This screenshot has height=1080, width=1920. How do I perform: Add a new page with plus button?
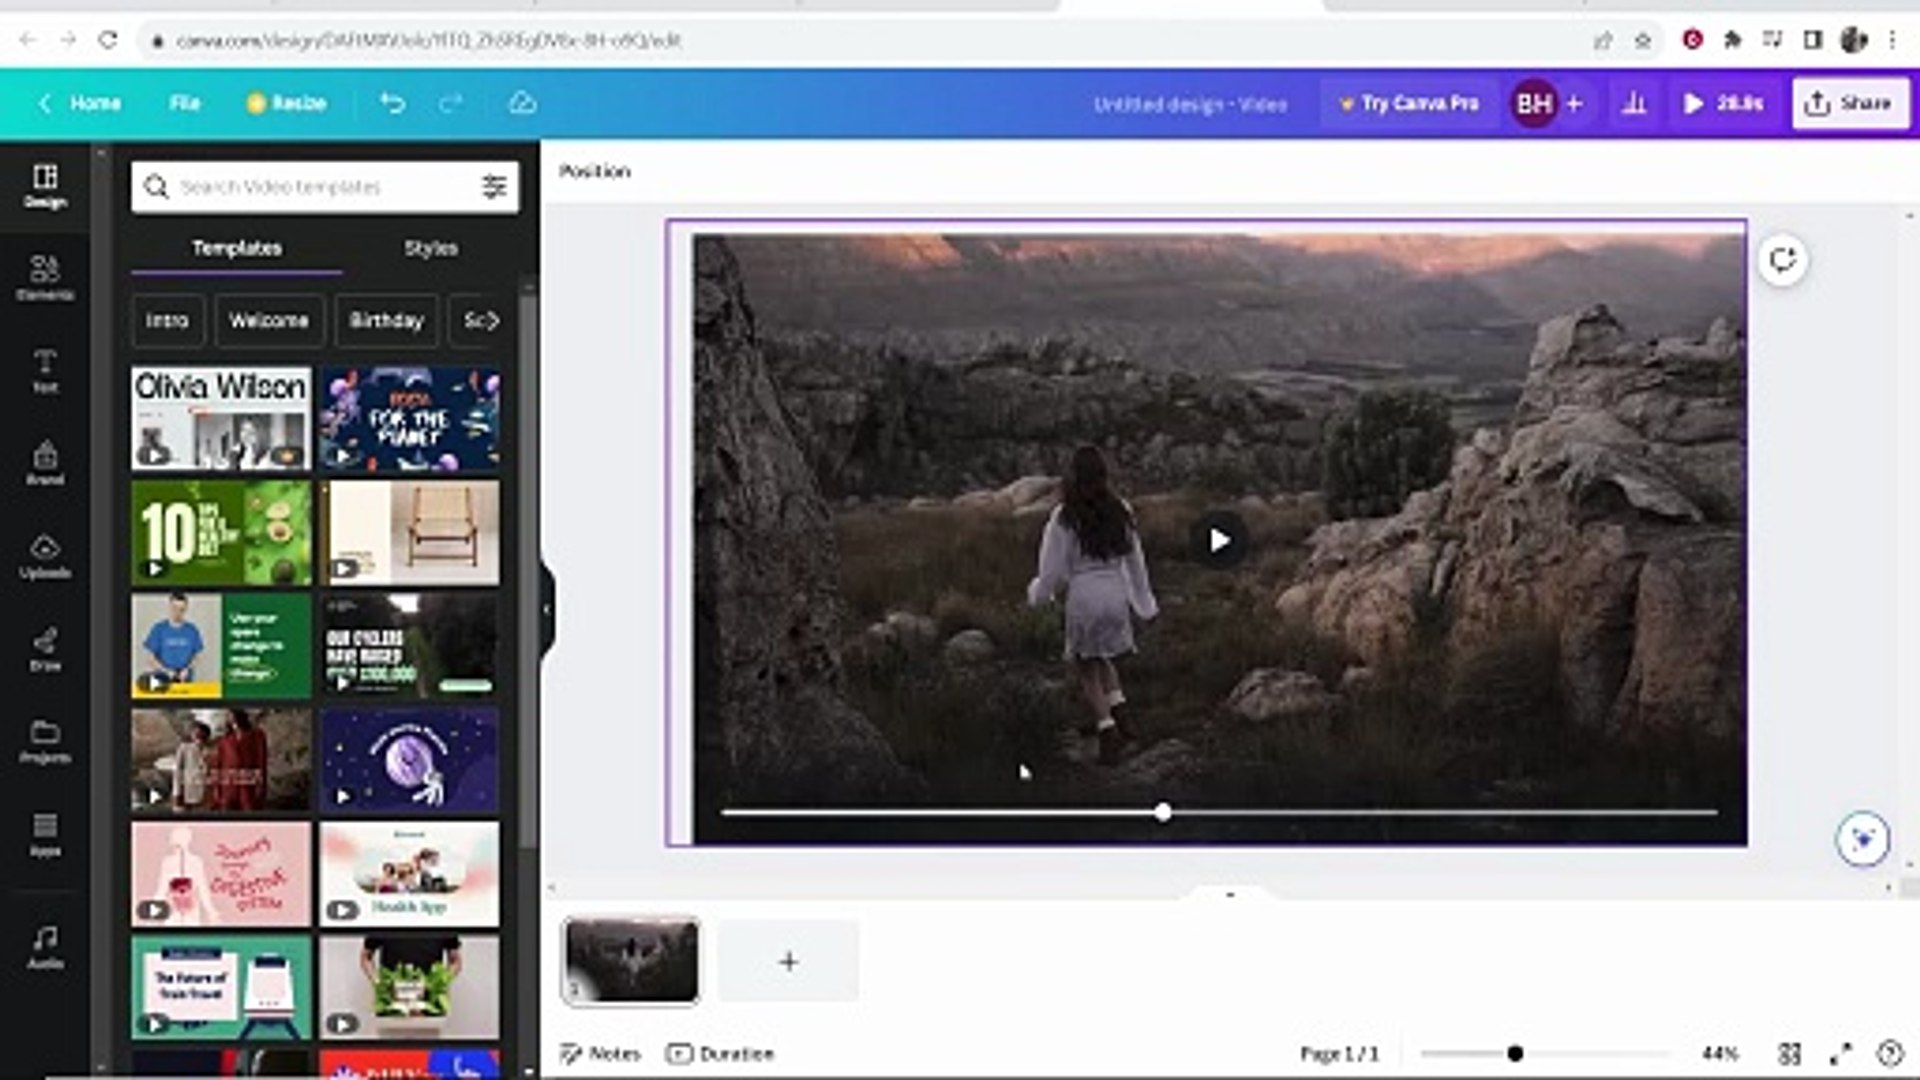788,961
